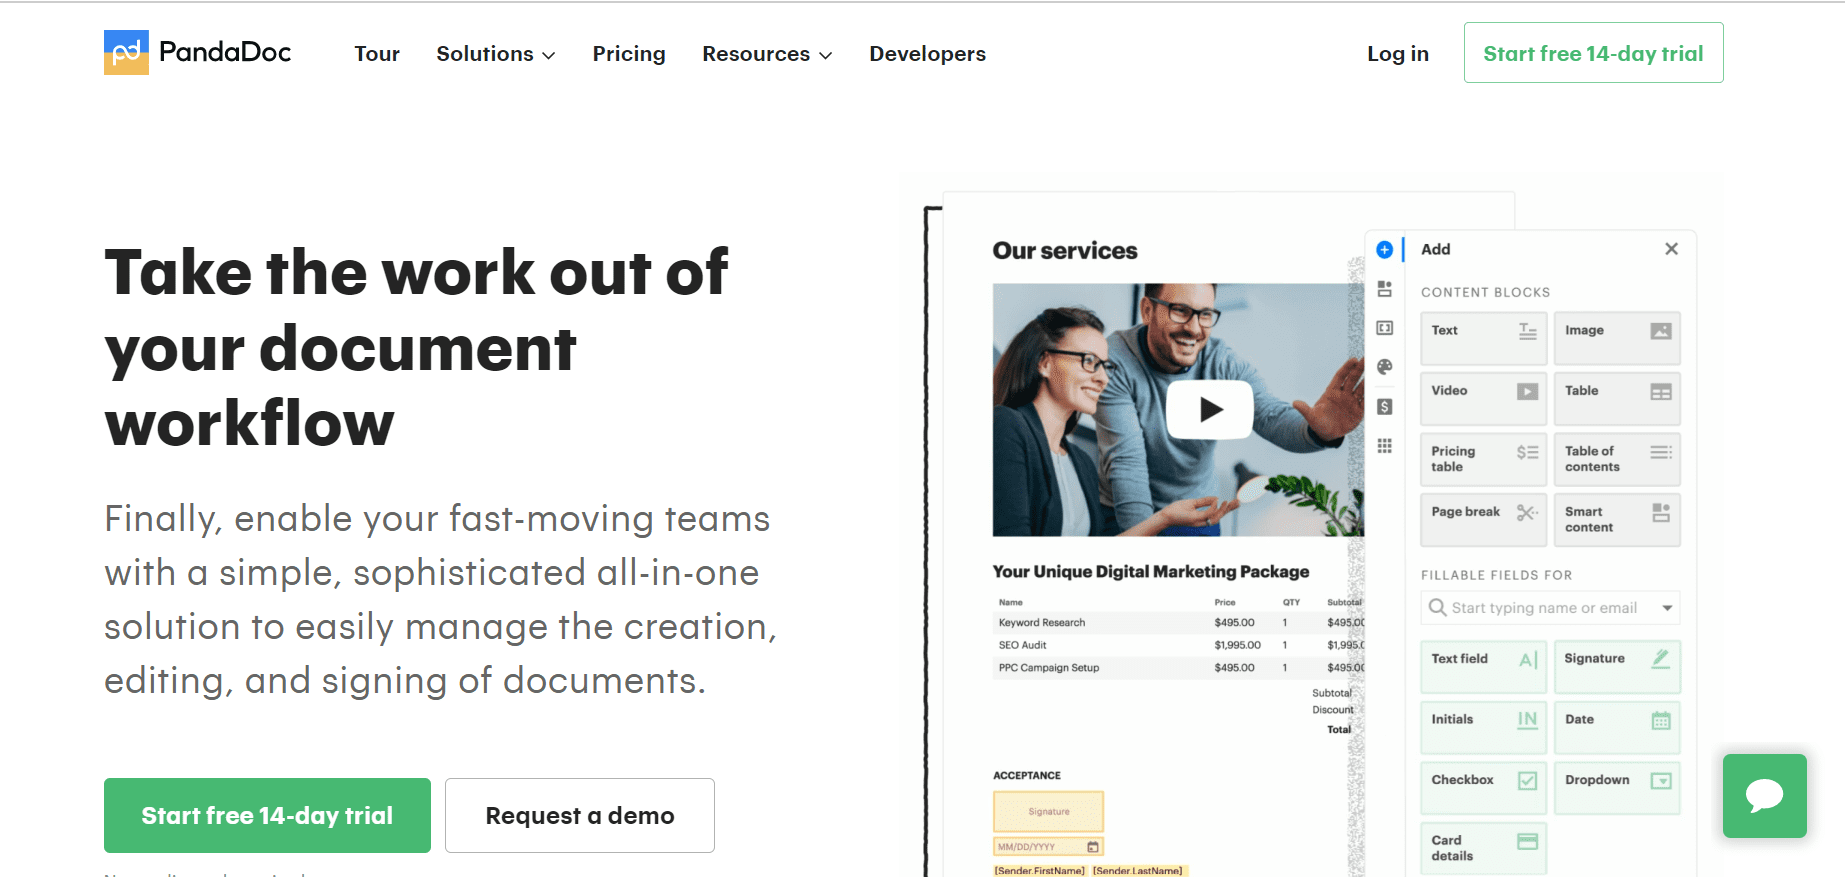The image size is (1845, 877).
Task: Expand the Resources menu
Action: pos(767,54)
